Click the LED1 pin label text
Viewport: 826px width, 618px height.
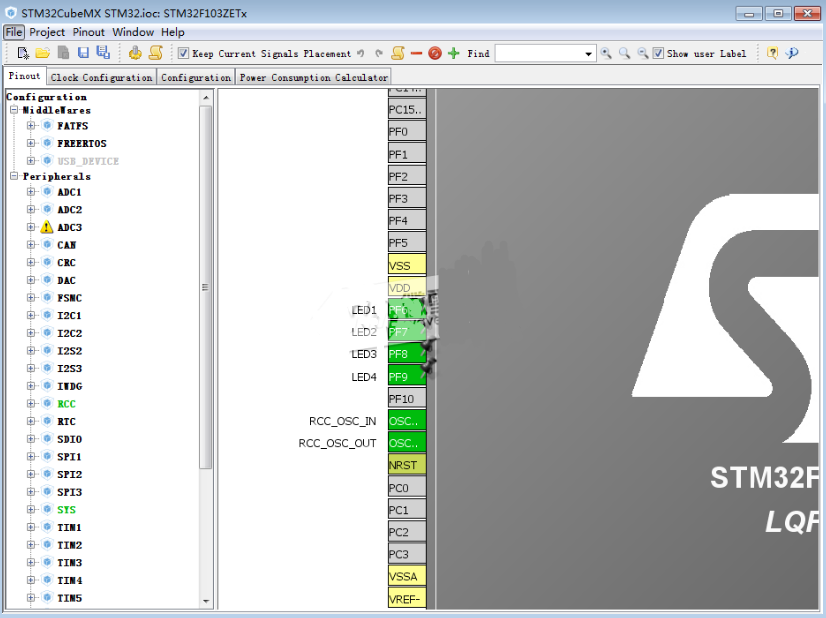(x=364, y=310)
